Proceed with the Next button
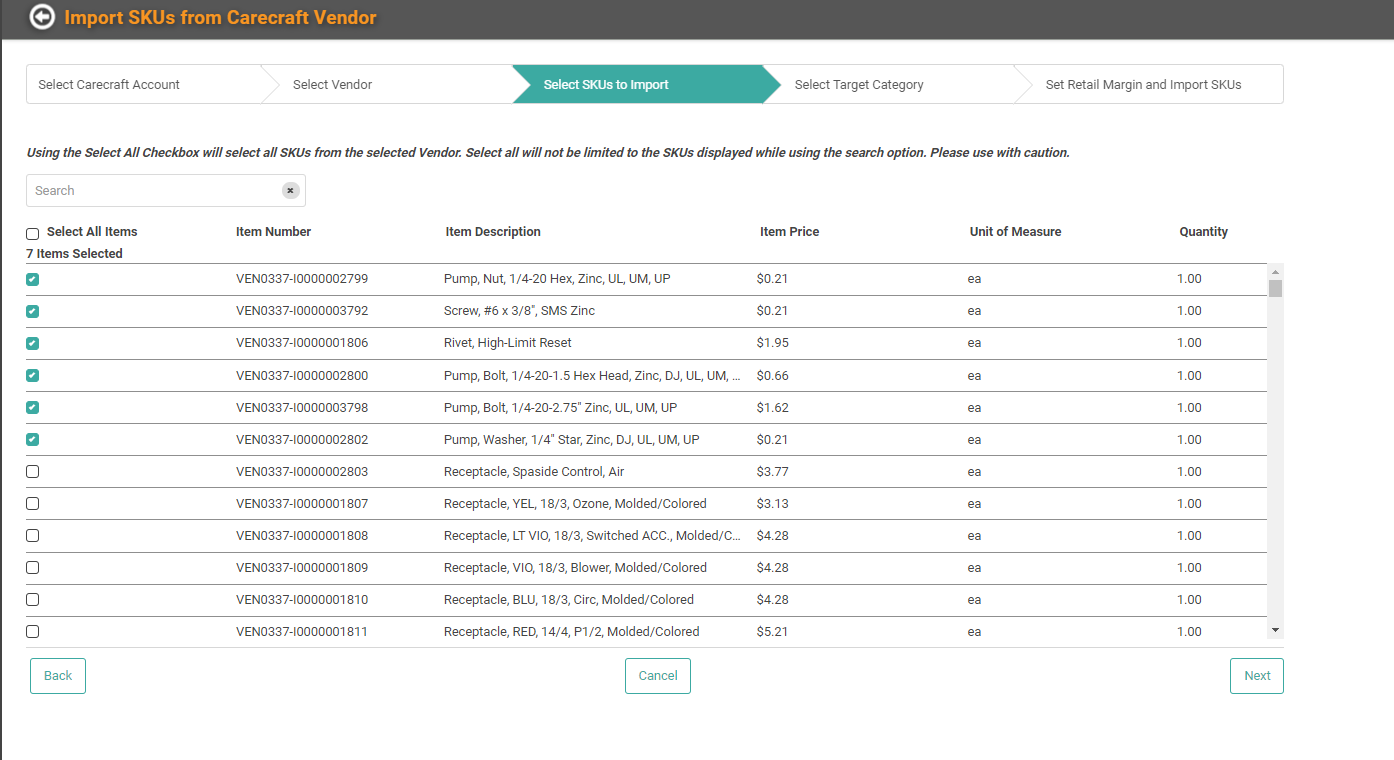 coord(1257,676)
